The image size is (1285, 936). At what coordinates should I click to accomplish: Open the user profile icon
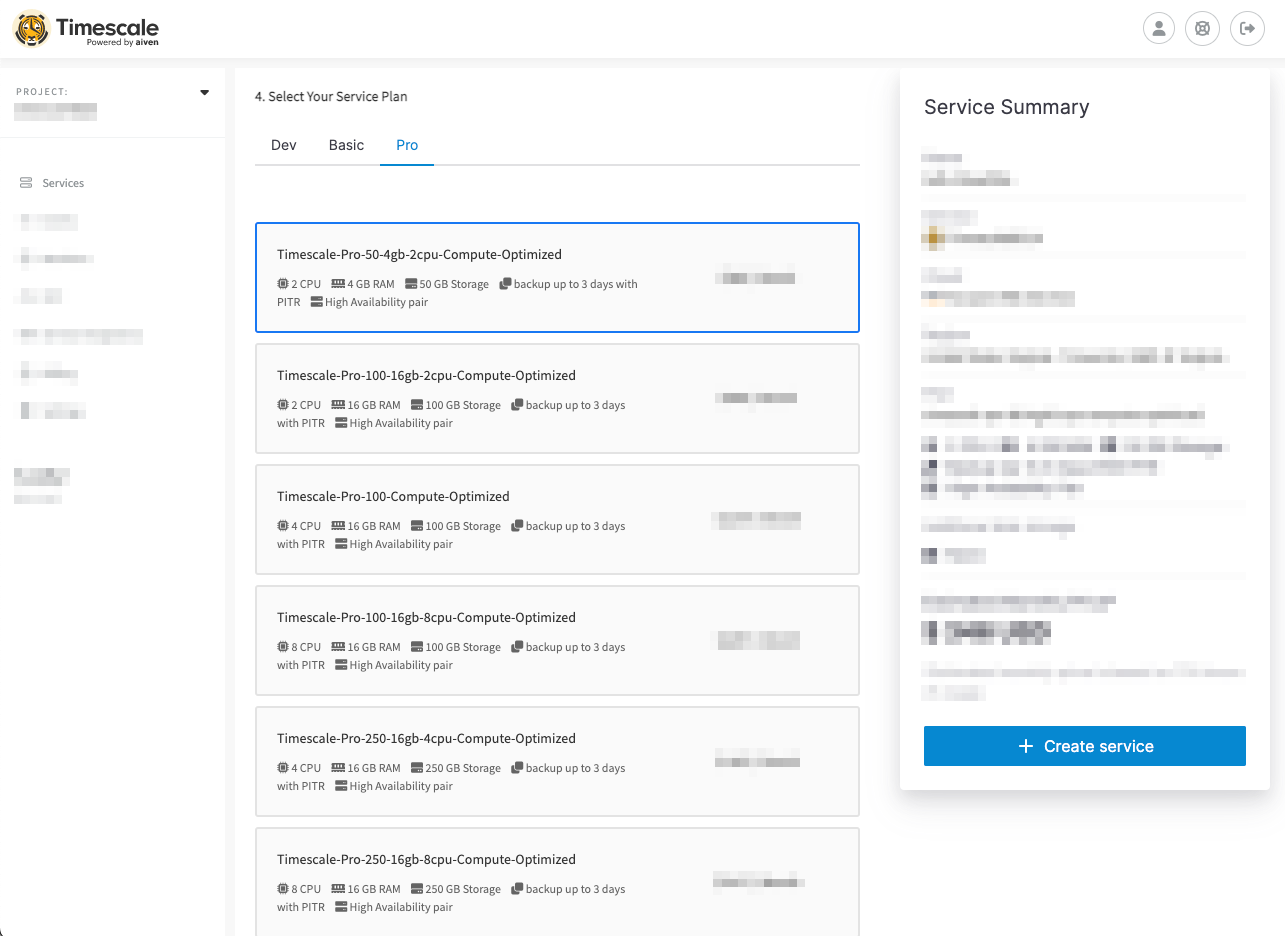1159,28
